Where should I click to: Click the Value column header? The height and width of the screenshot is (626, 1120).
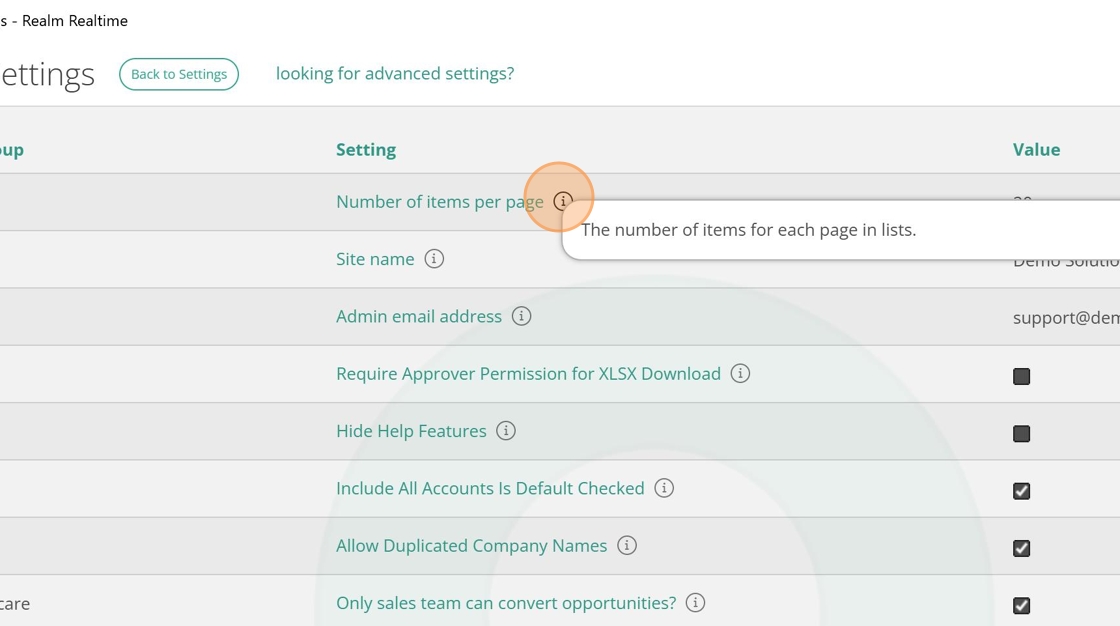click(x=1036, y=150)
